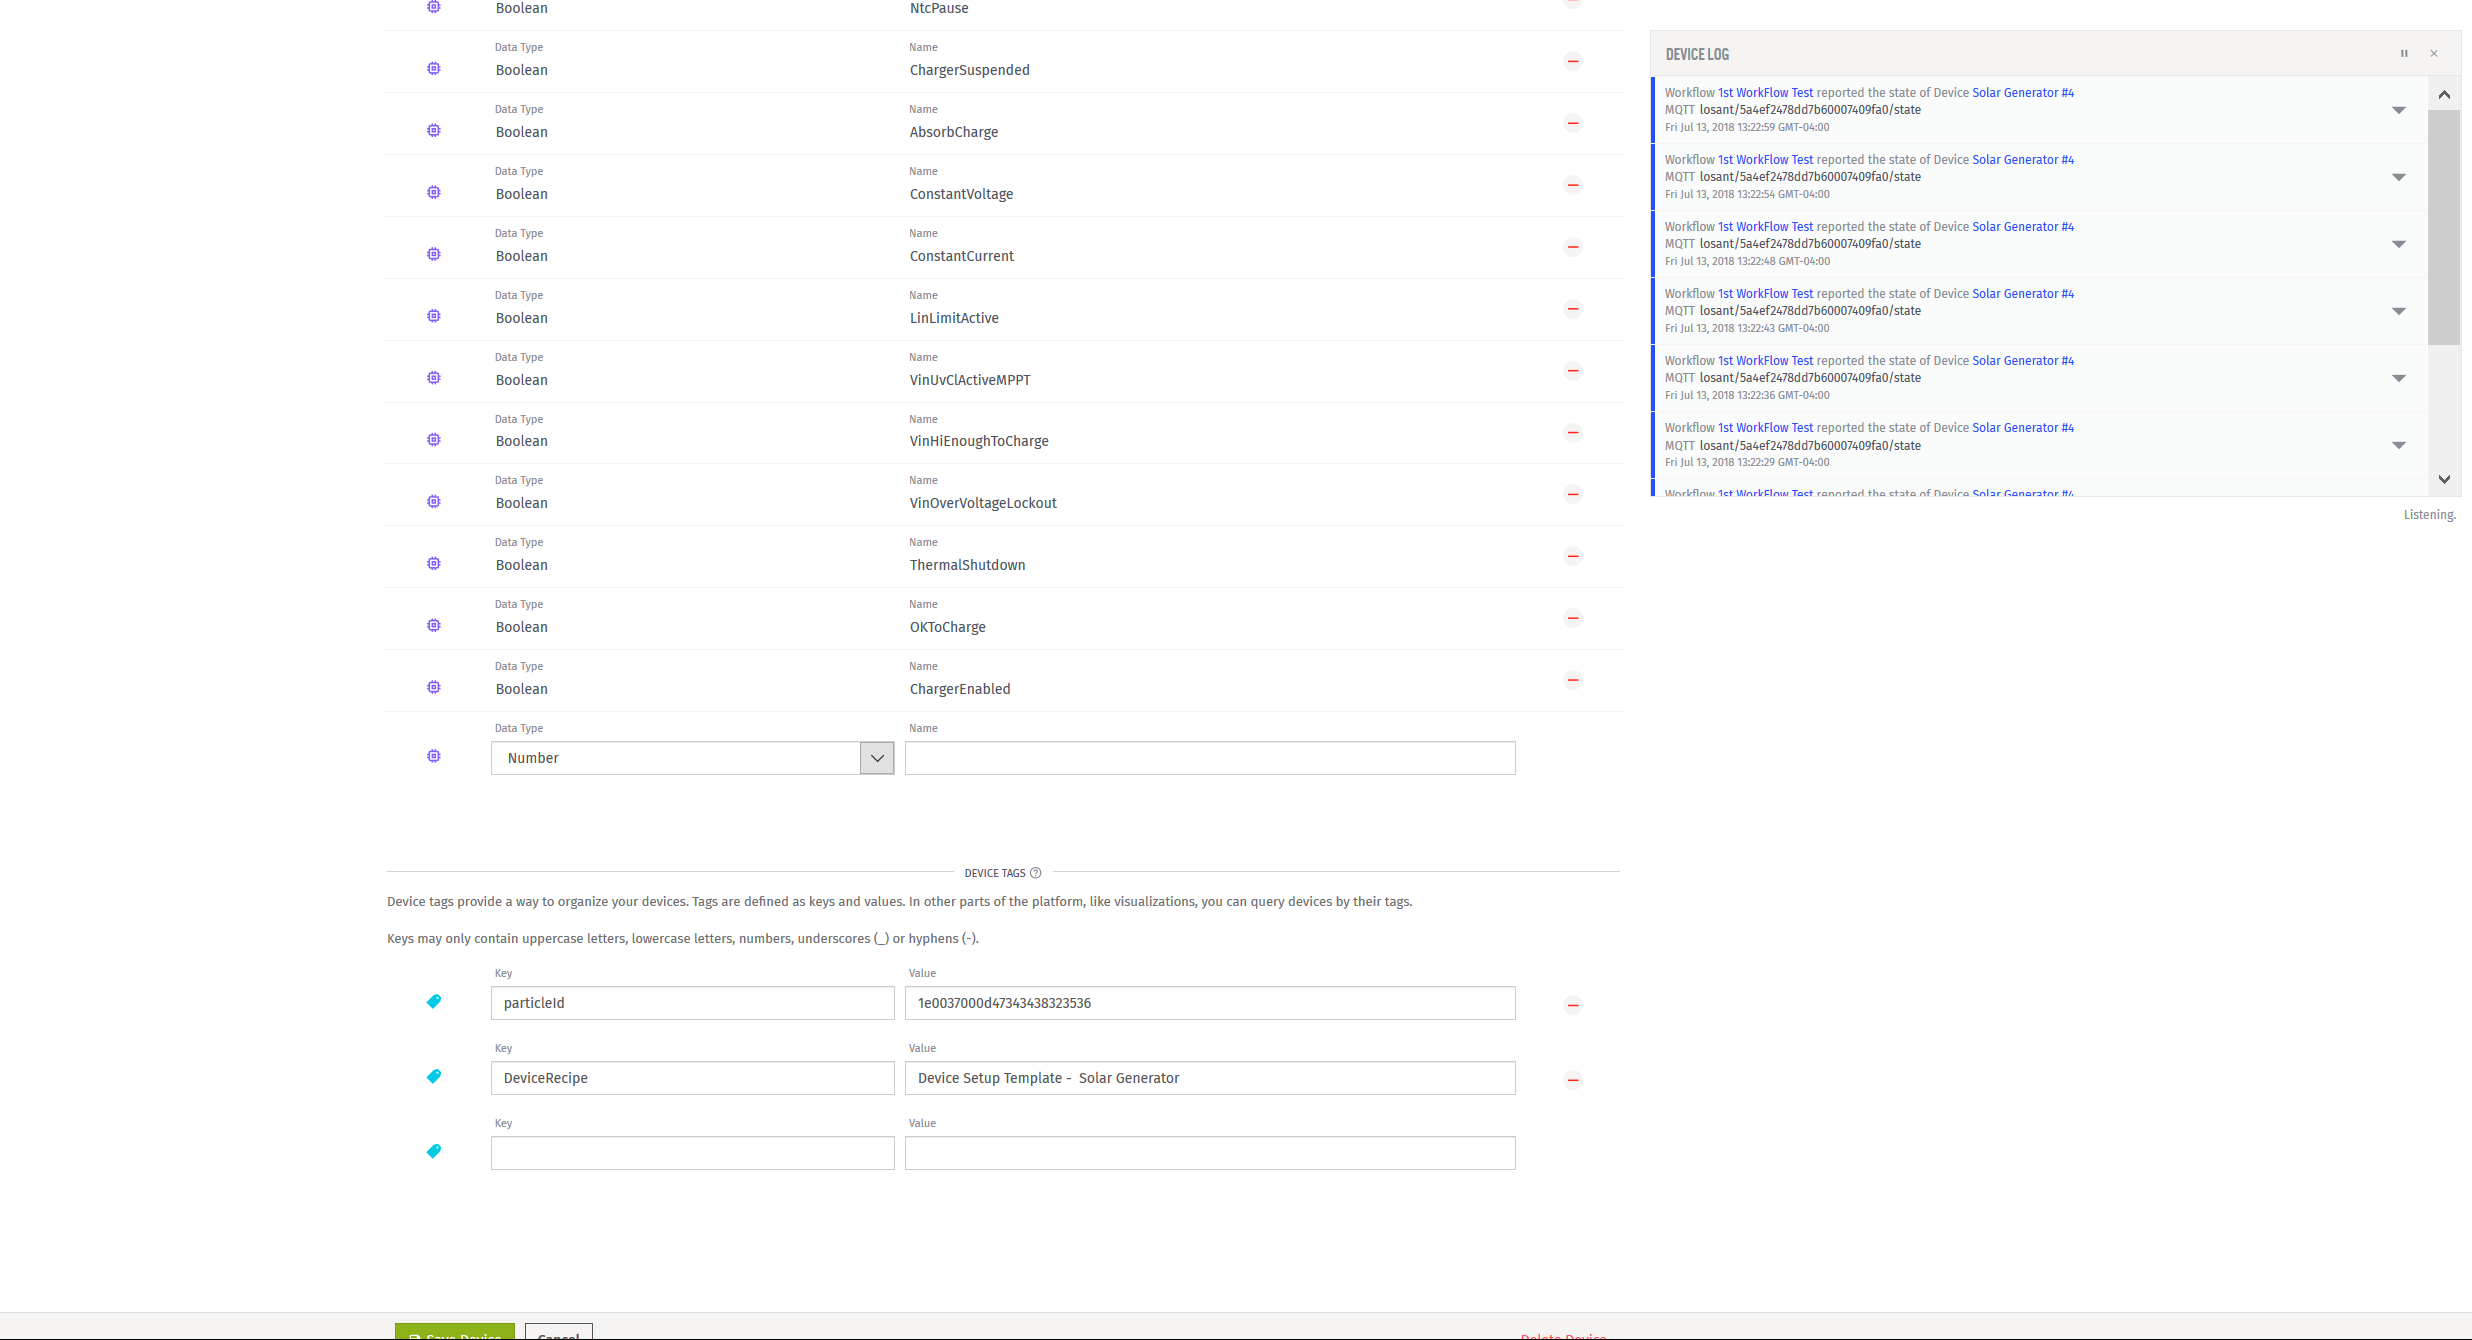Remove the ThermalShutdown attribute
This screenshot has height=1340, width=2472.
pyautogui.click(x=1573, y=557)
